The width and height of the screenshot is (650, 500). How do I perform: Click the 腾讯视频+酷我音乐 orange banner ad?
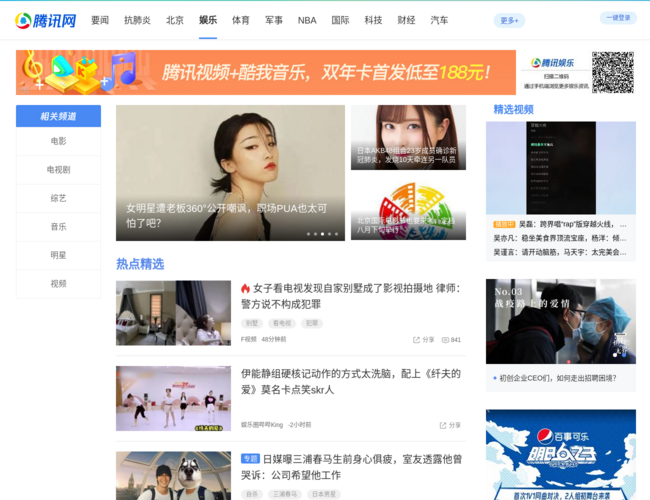point(266,73)
